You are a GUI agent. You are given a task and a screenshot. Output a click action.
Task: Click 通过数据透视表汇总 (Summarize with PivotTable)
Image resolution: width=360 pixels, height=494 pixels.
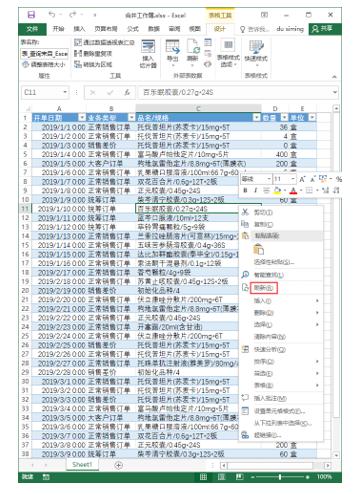(104, 42)
